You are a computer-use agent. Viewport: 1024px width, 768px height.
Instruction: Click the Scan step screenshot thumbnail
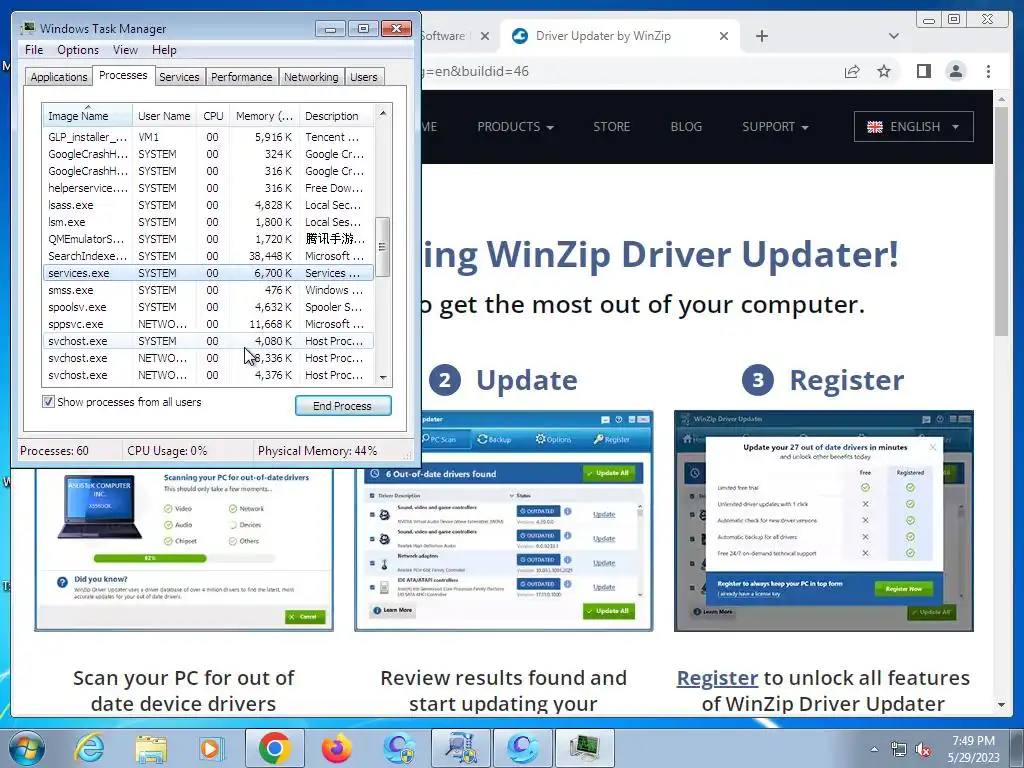click(x=184, y=549)
